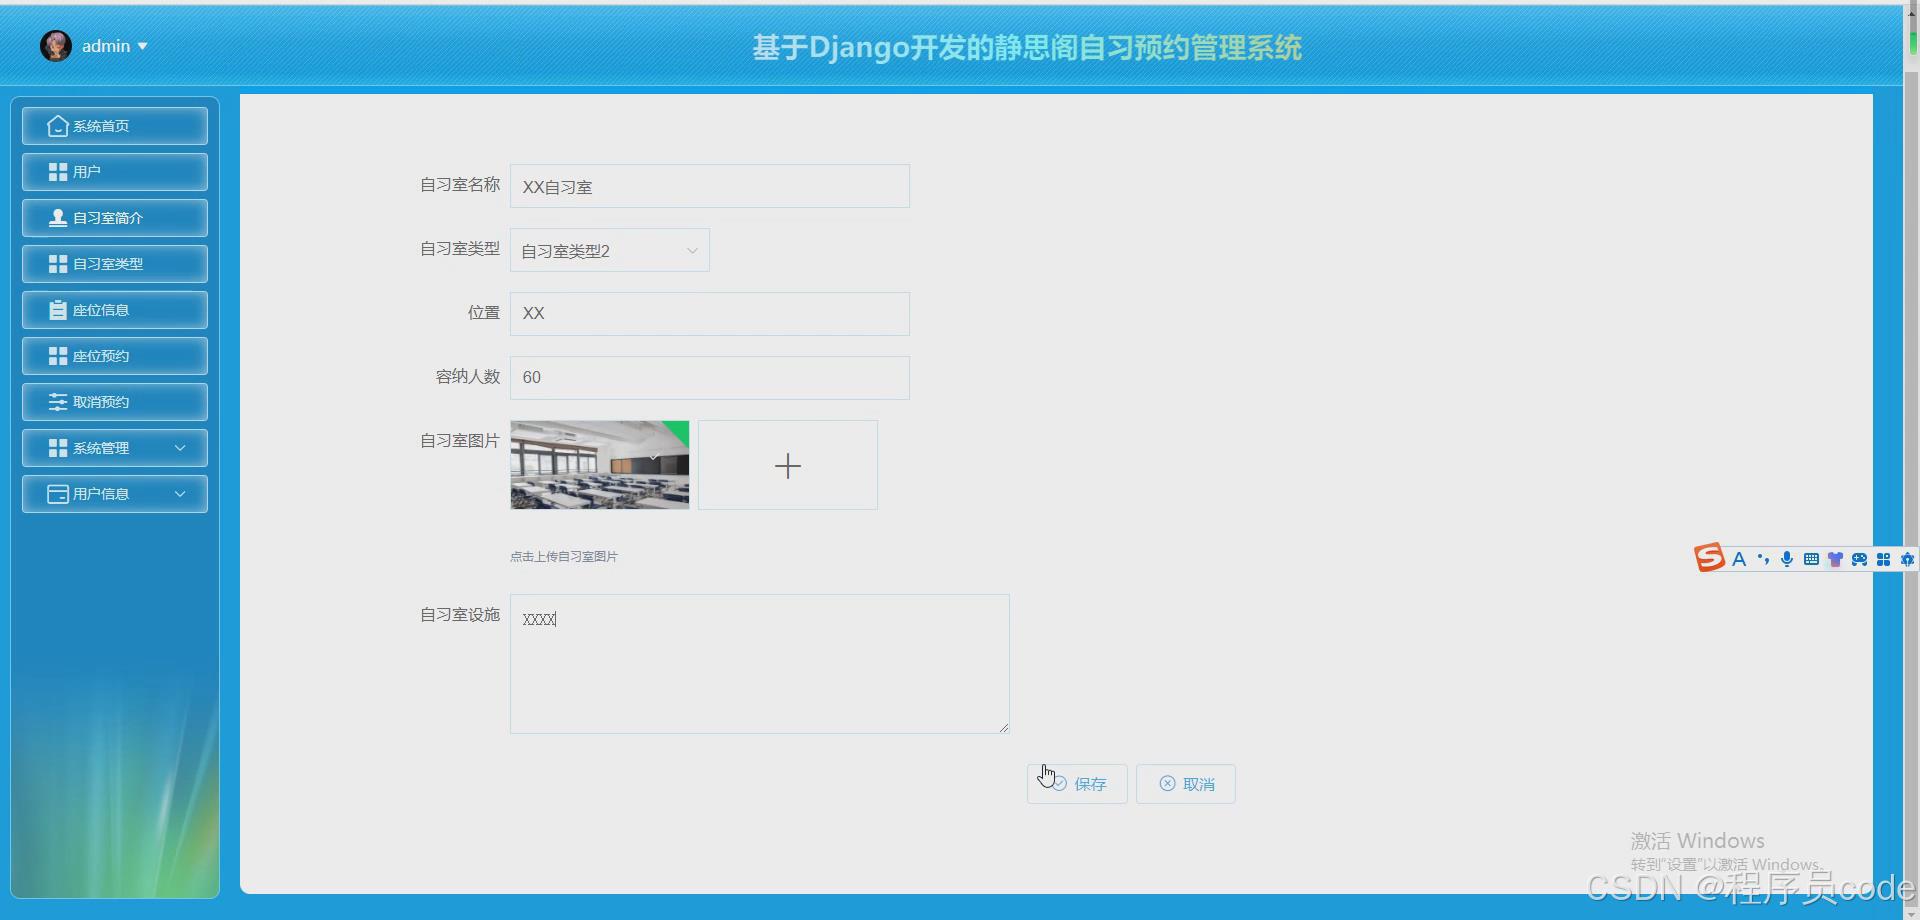The height and width of the screenshot is (920, 1920).
Task: Click the 座位信息 clipboard icon
Action: tap(56, 309)
